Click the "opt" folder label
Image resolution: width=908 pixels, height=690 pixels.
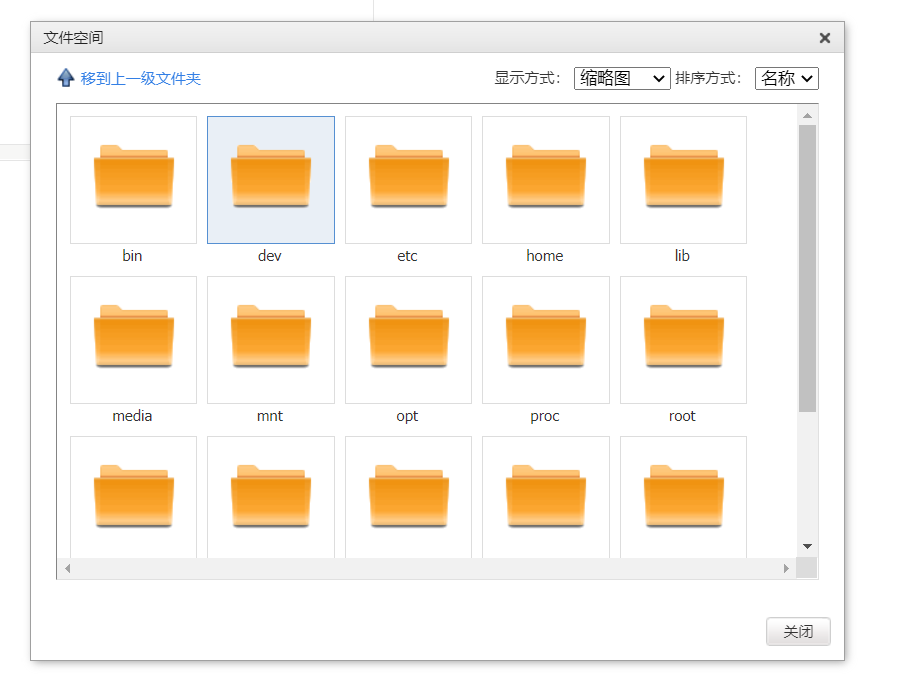pyautogui.click(x=407, y=417)
